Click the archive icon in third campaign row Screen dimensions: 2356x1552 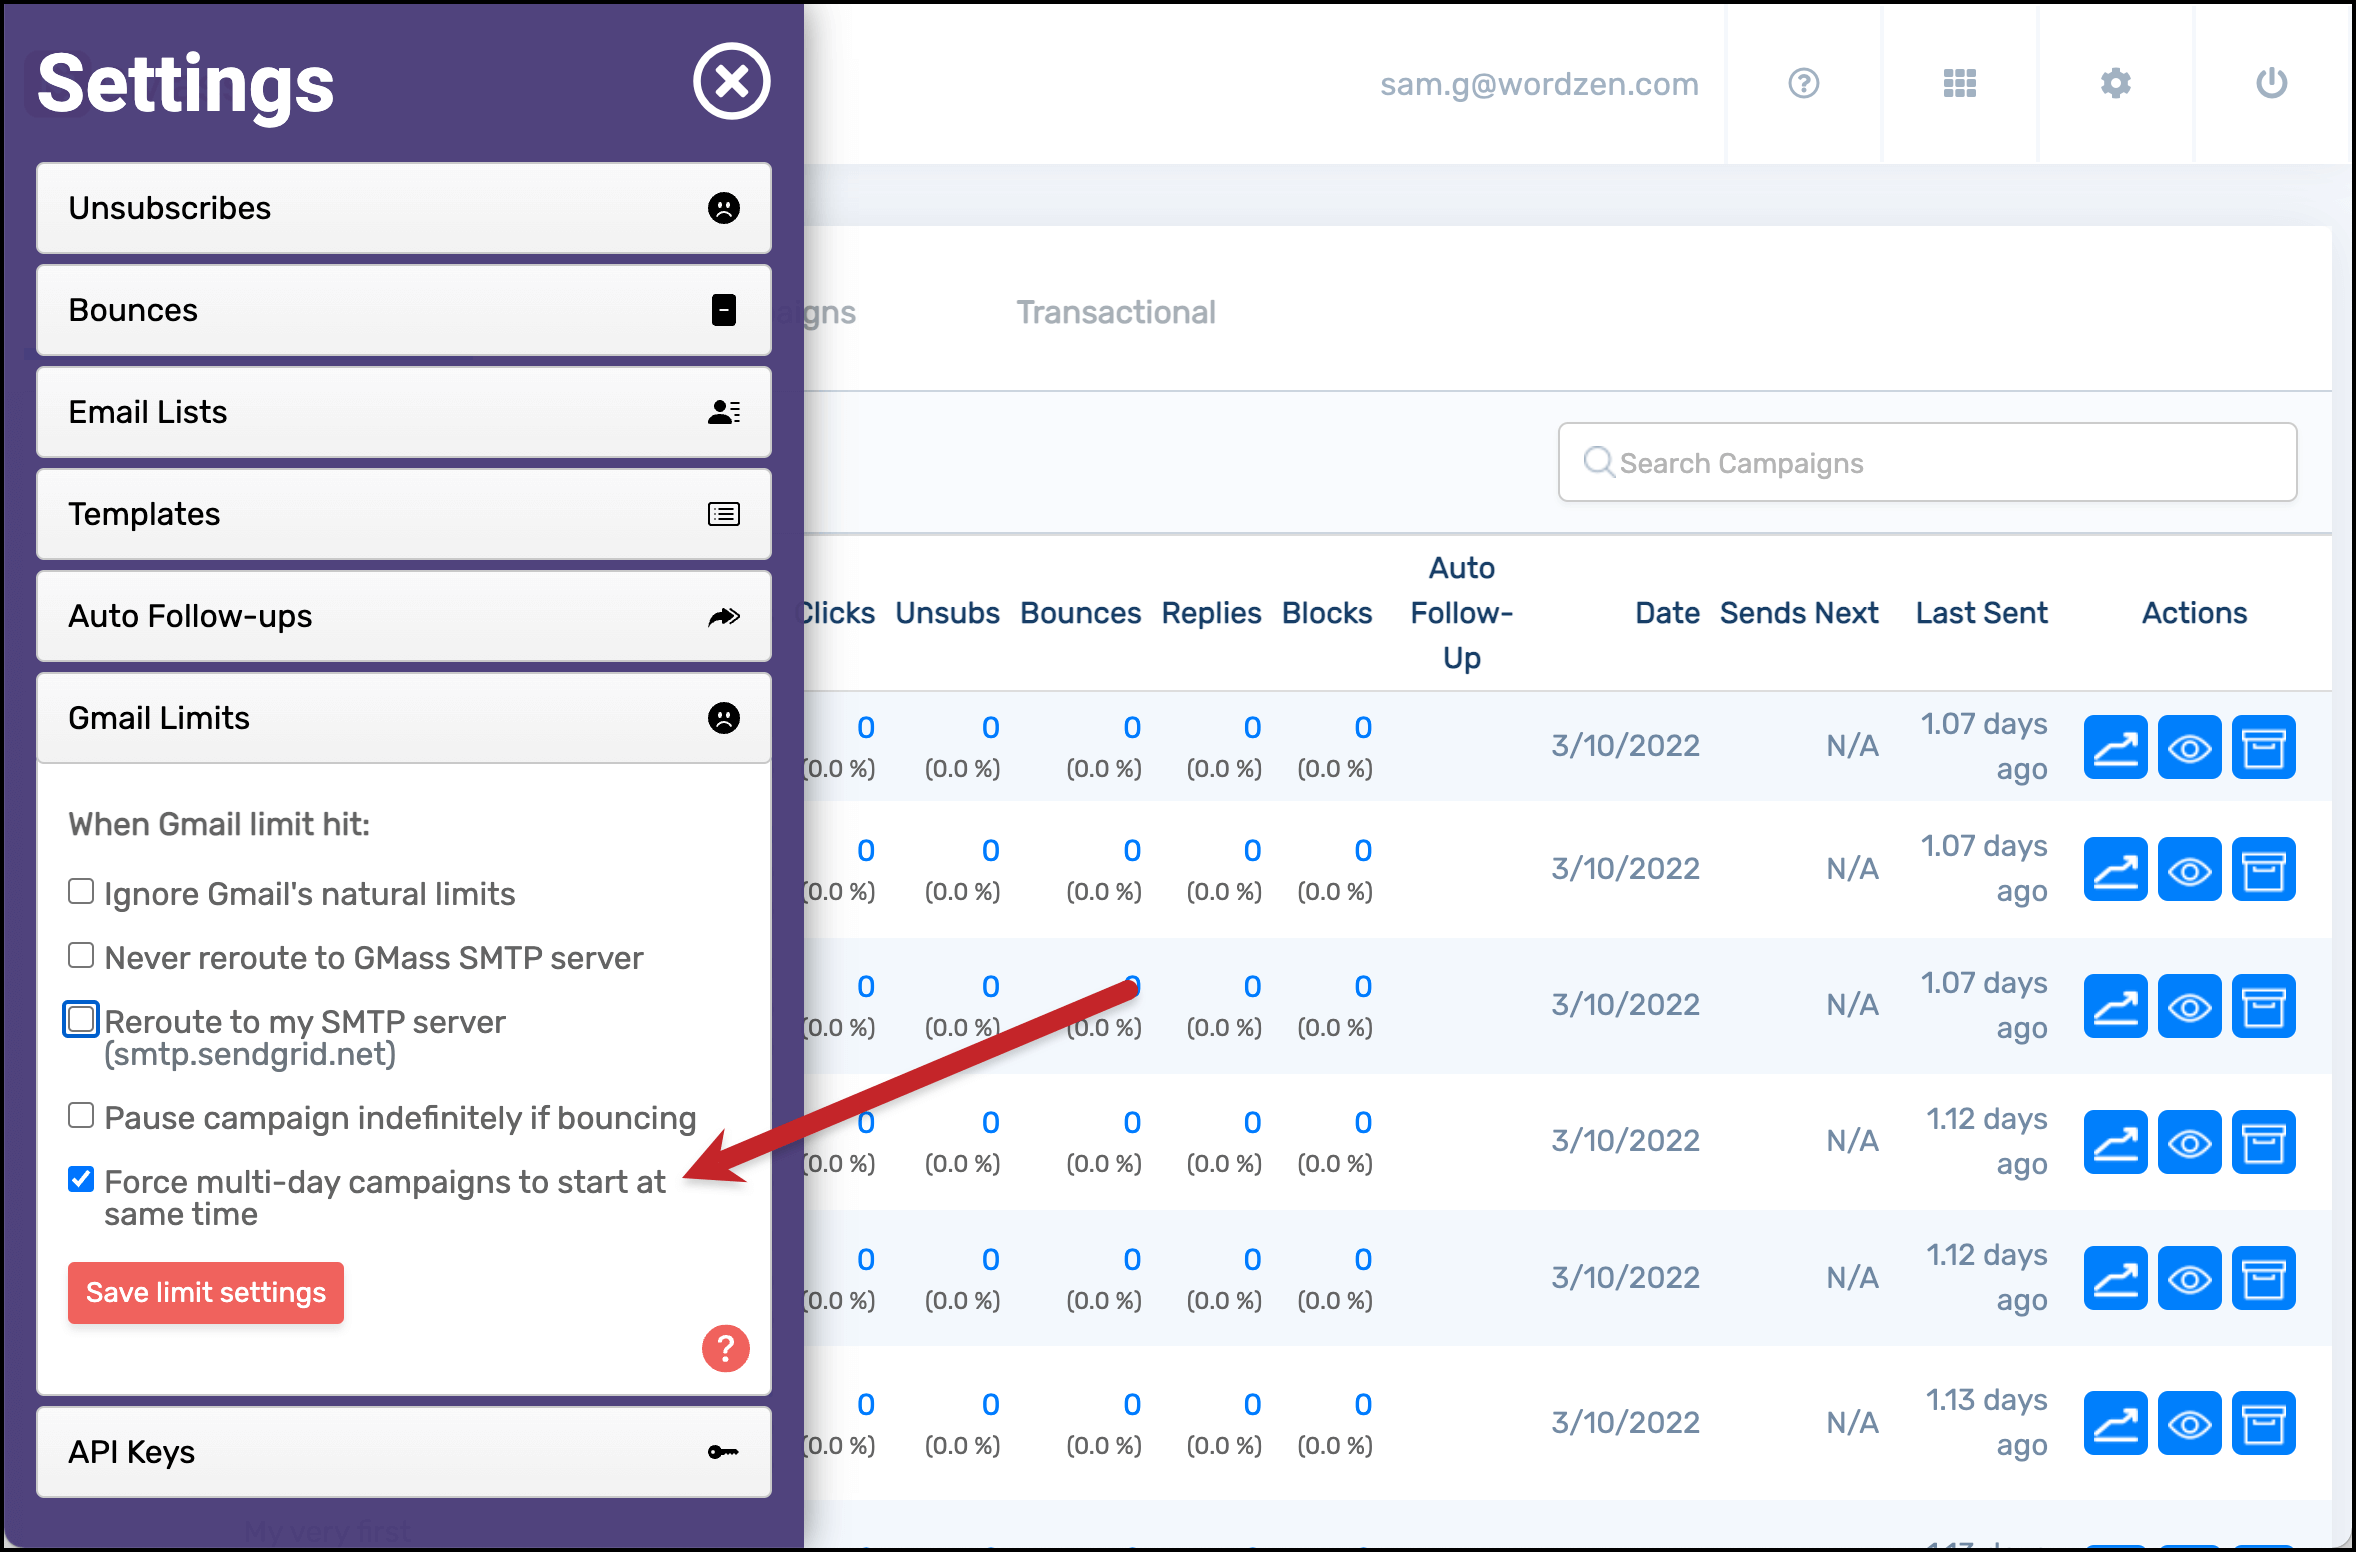tap(2263, 1006)
